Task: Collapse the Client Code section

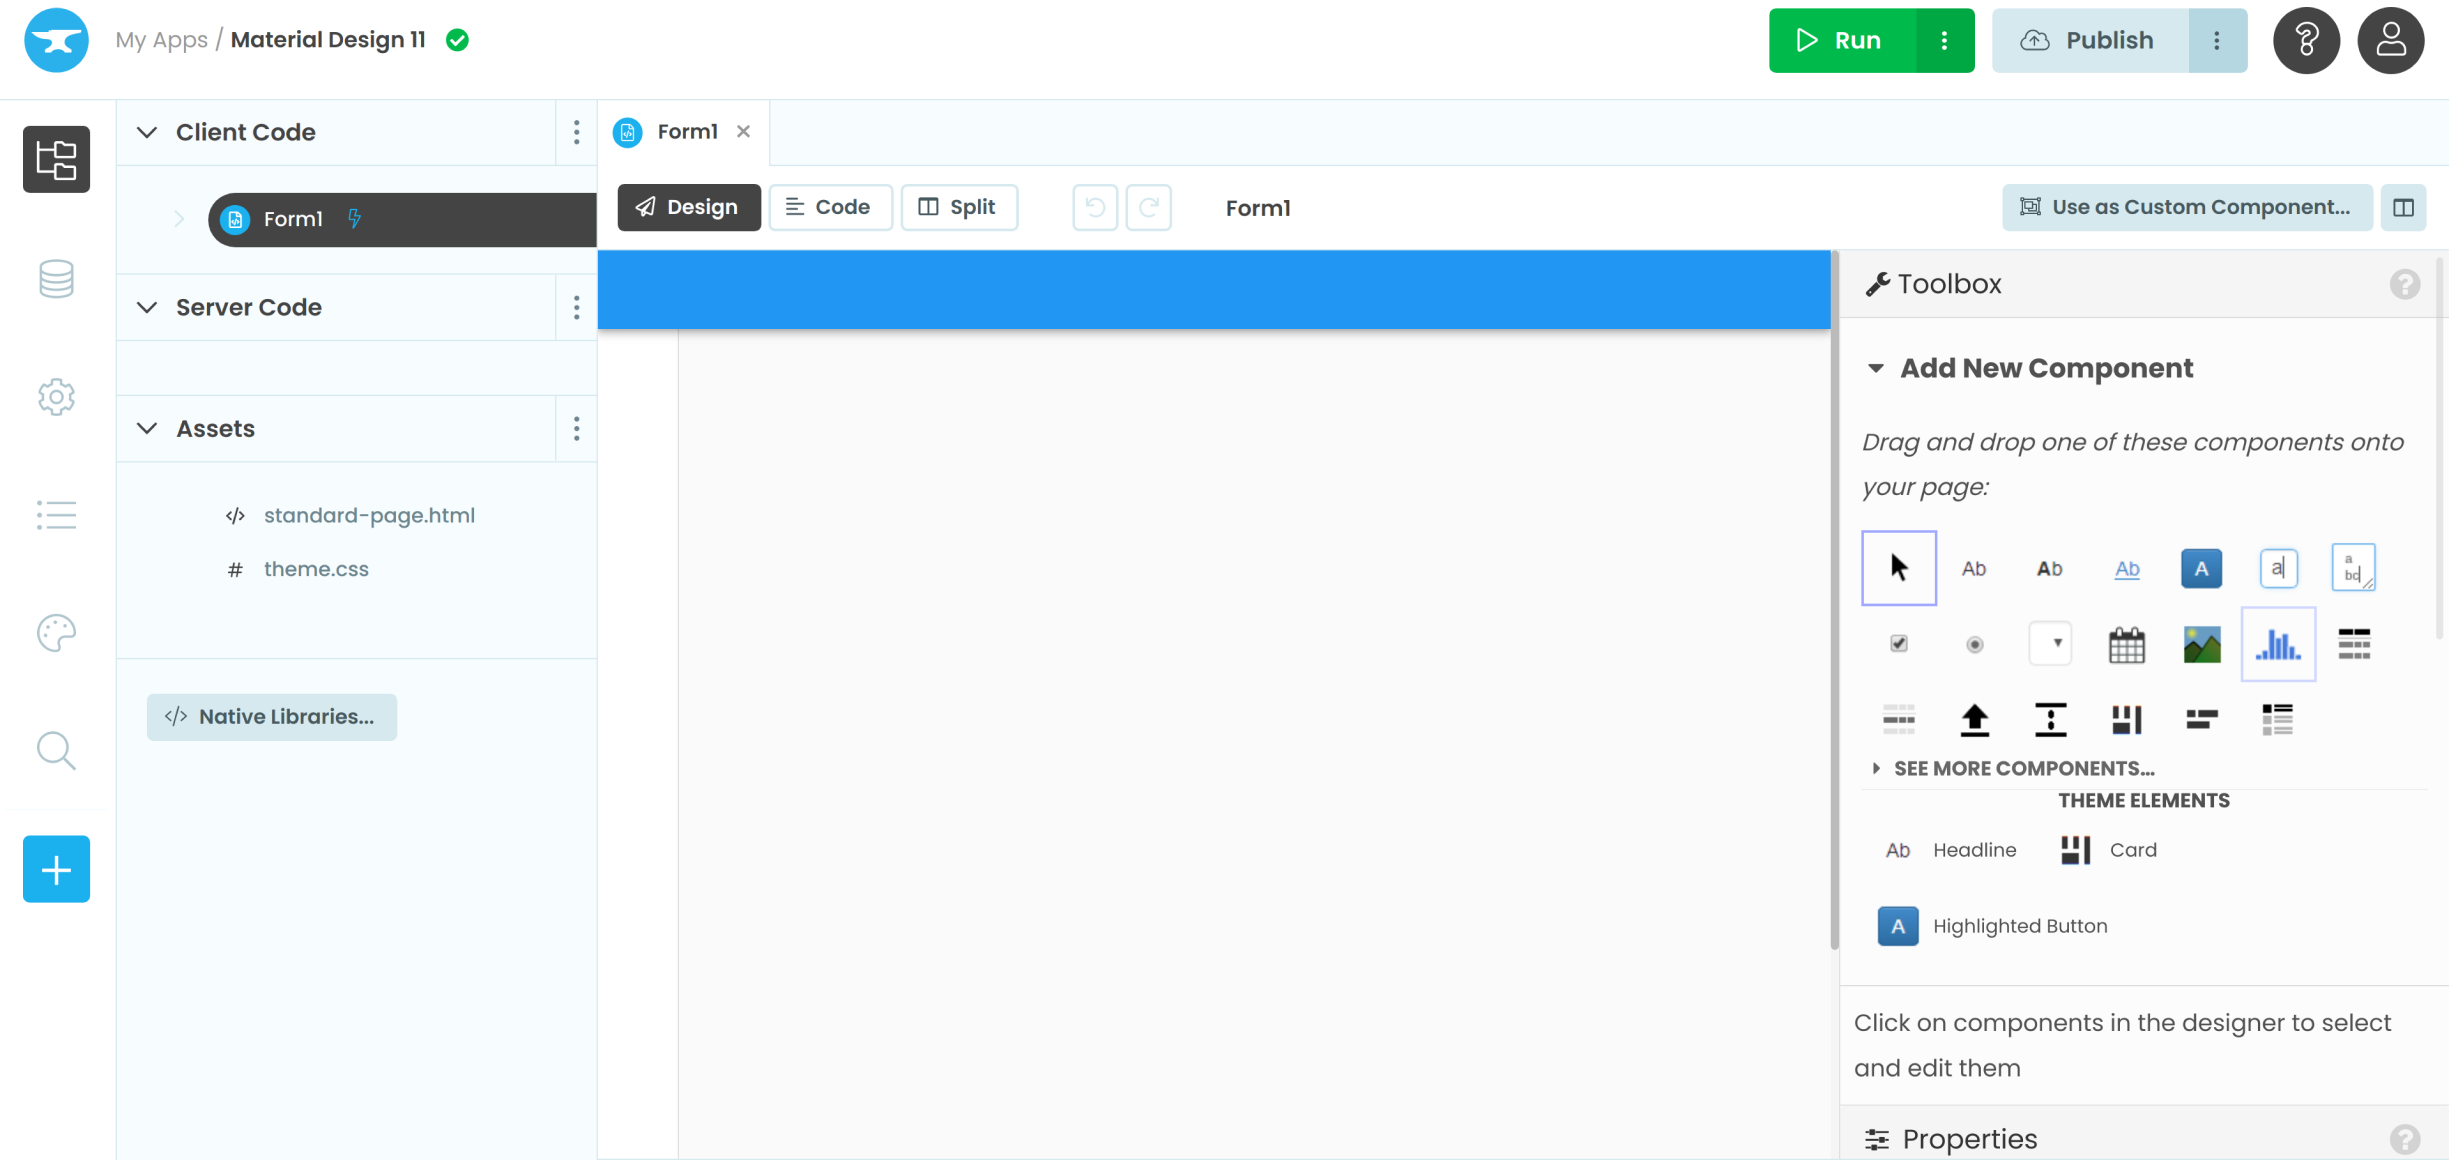Action: tap(146, 131)
